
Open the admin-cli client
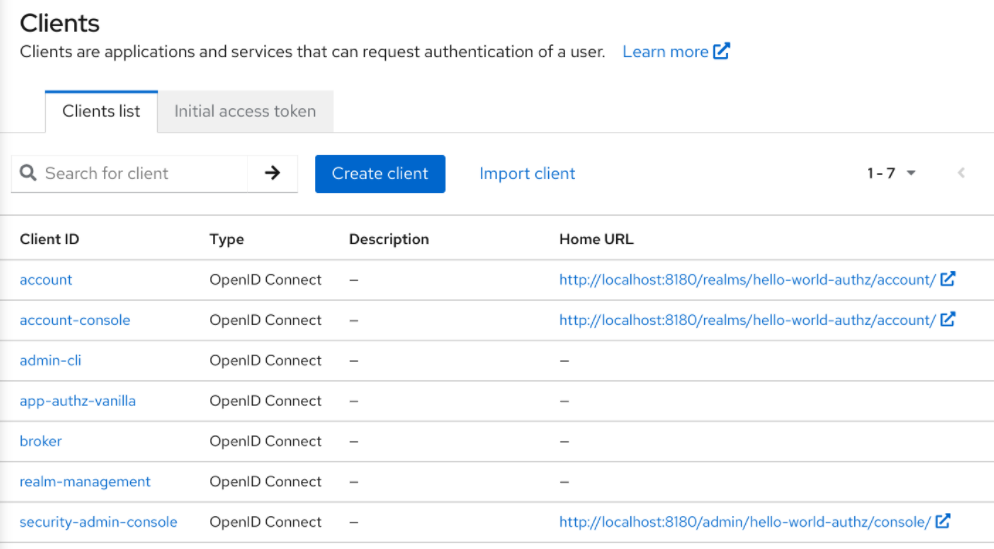click(x=50, y=360)
